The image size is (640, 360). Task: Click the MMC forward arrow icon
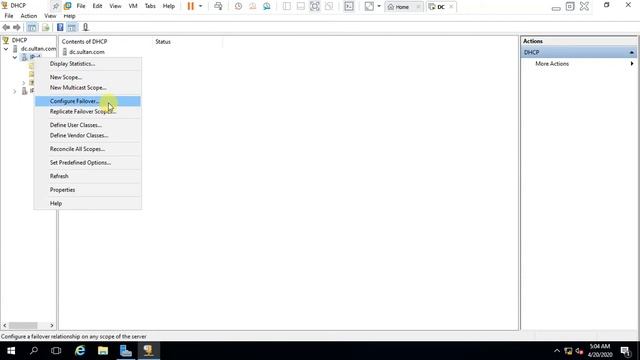17,27
